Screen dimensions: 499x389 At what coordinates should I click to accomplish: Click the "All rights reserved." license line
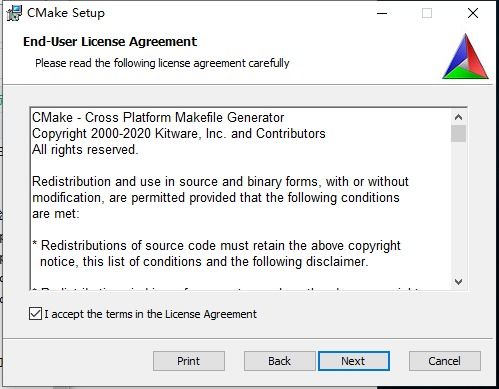(85, 150)
